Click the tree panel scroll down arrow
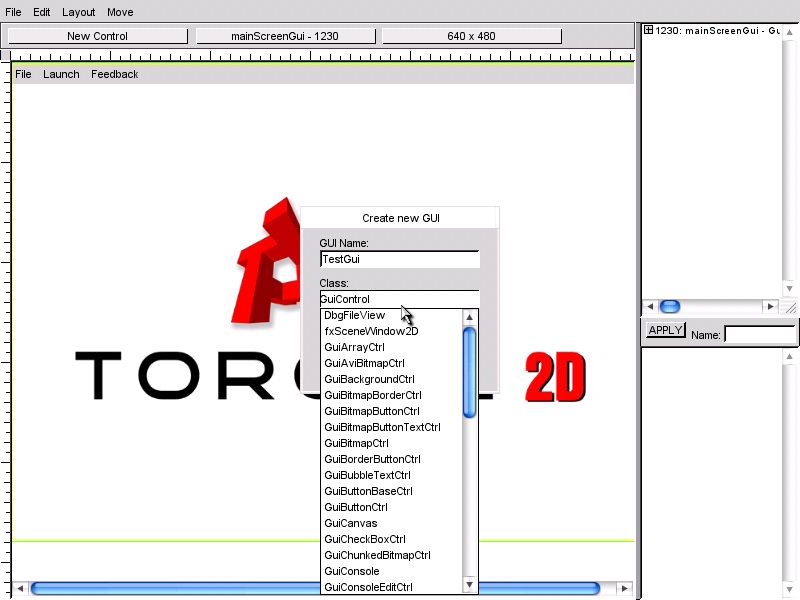The width and height of the screenshot is (800, 600). (789, 288)
